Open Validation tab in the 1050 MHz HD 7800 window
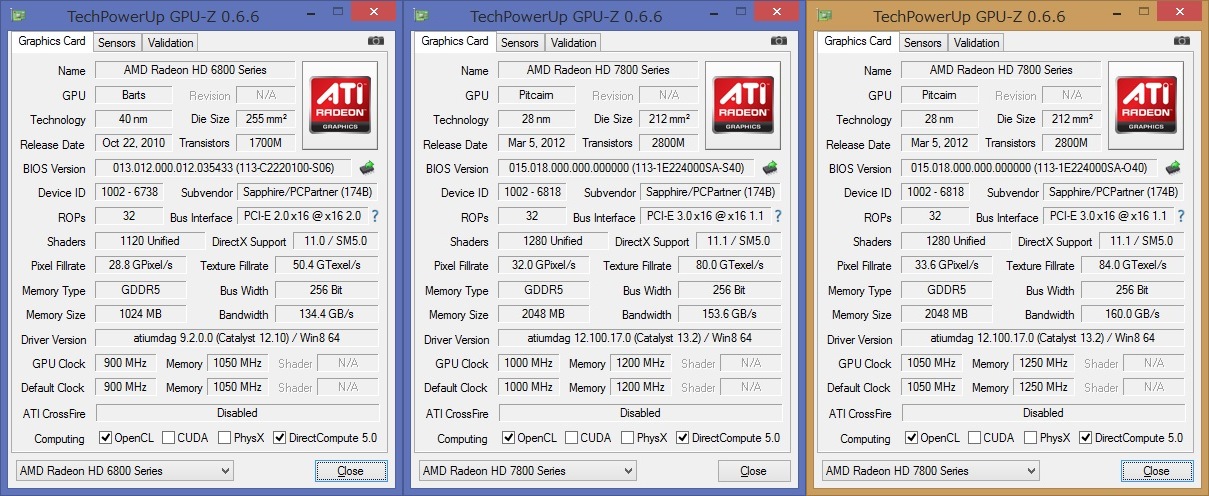Image resolution: width=1209 pixels, height=496 pixels. [977, 43]
